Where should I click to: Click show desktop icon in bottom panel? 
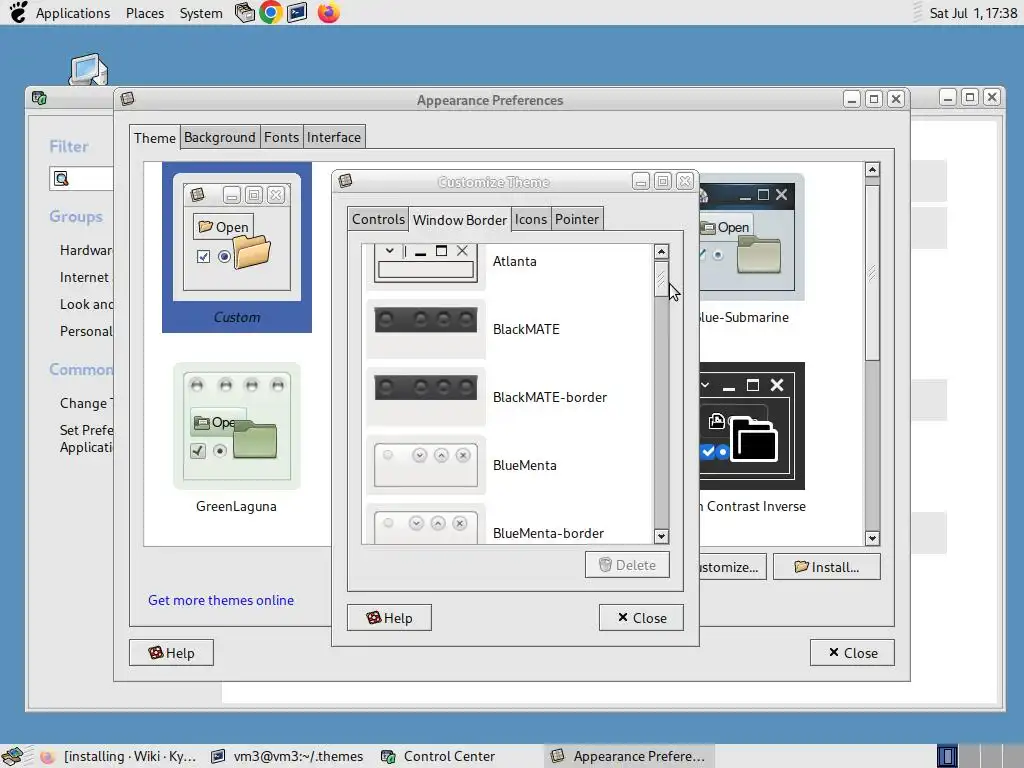pos(12,756)
